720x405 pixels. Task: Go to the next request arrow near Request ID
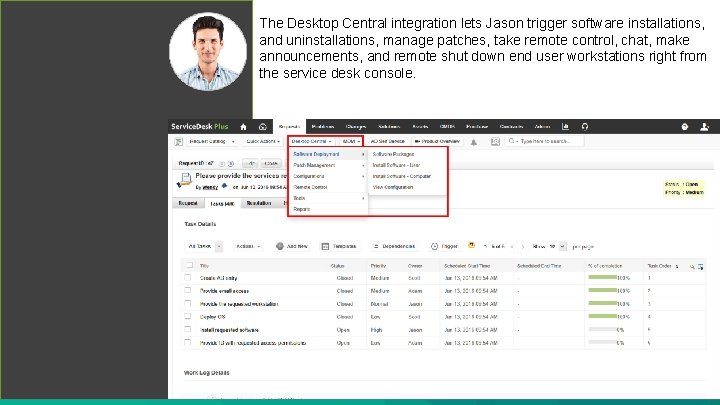(231, 163)
